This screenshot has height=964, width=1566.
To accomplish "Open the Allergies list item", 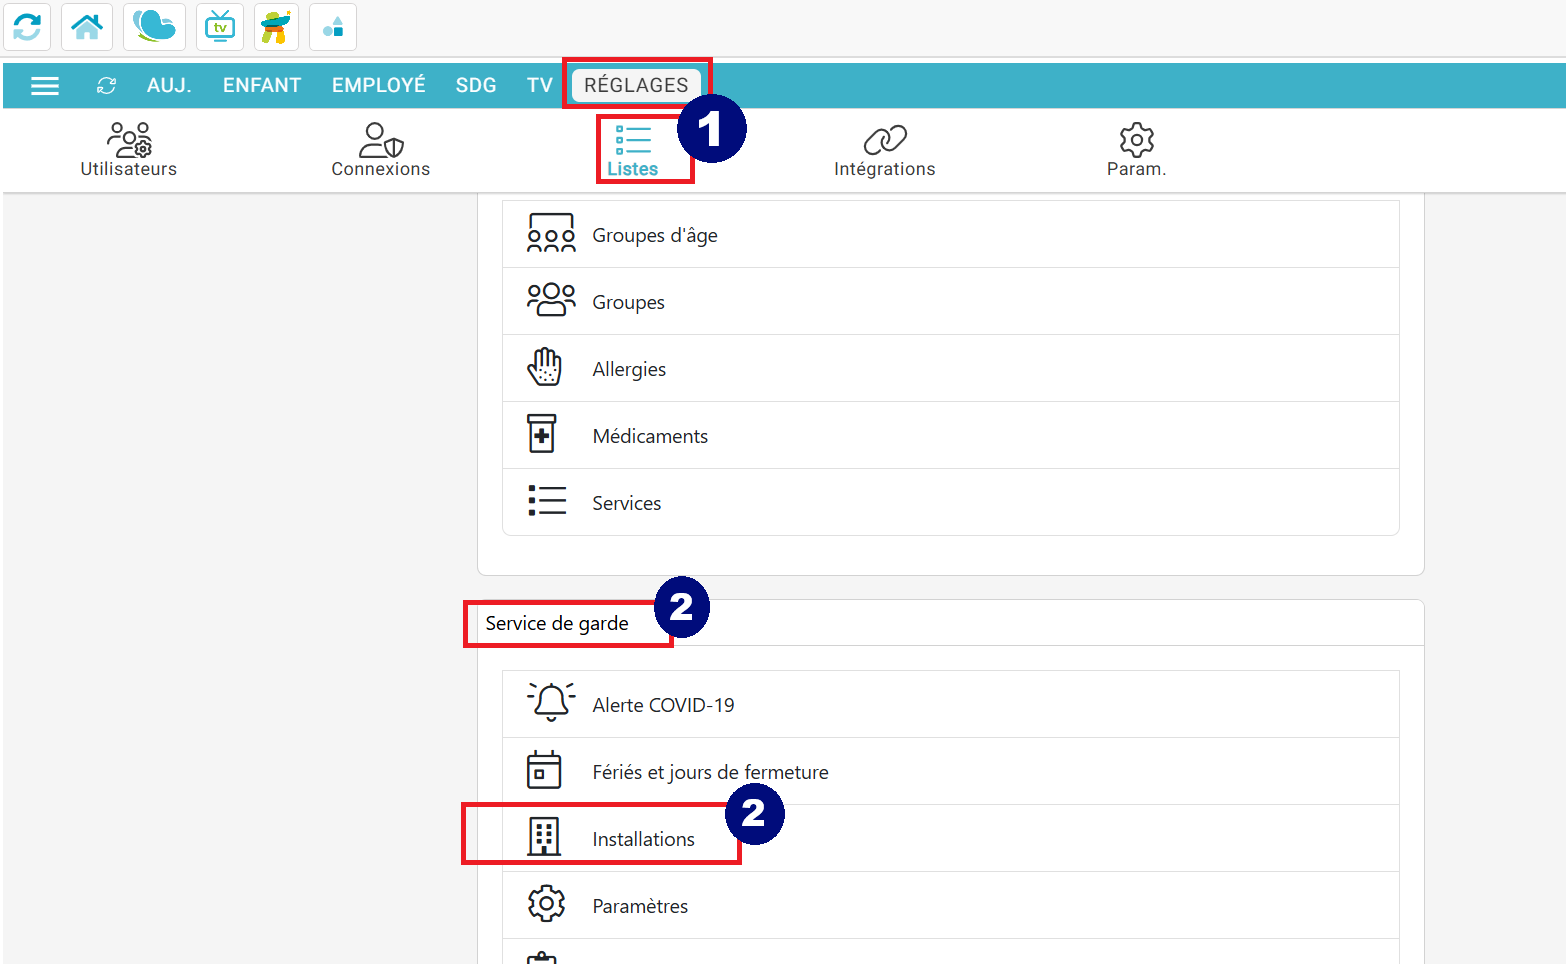I will coord(629,369).
